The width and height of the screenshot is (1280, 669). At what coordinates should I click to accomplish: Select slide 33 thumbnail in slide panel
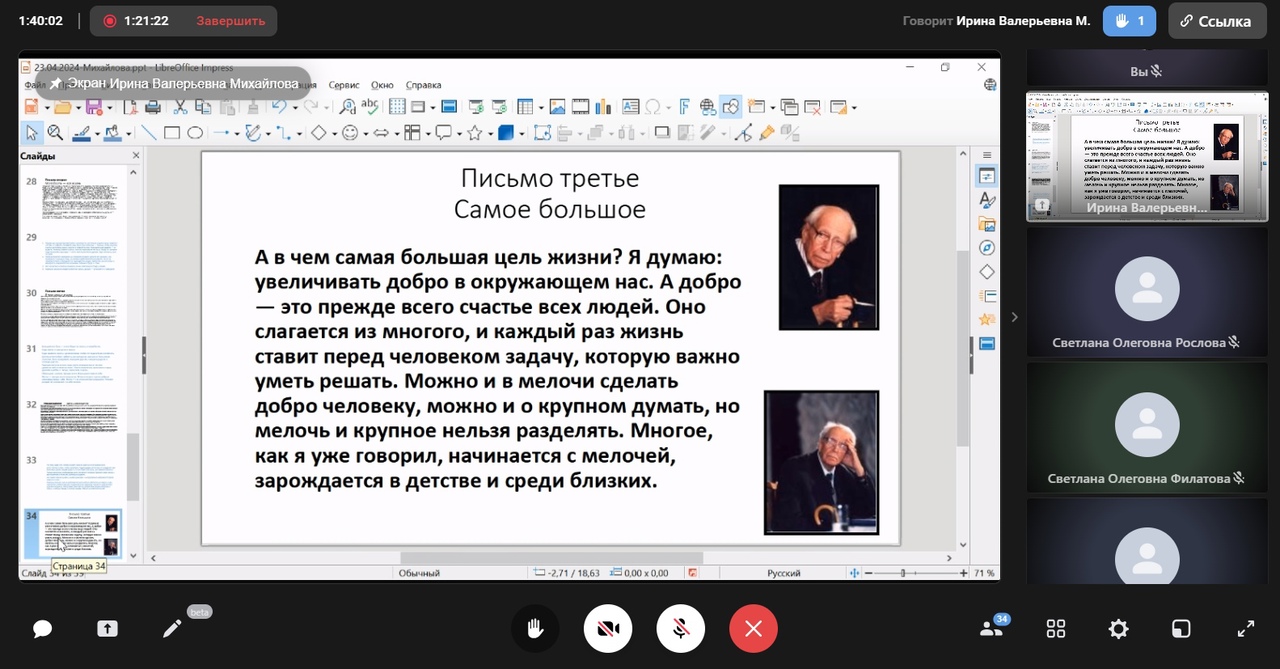pos(79,475)
